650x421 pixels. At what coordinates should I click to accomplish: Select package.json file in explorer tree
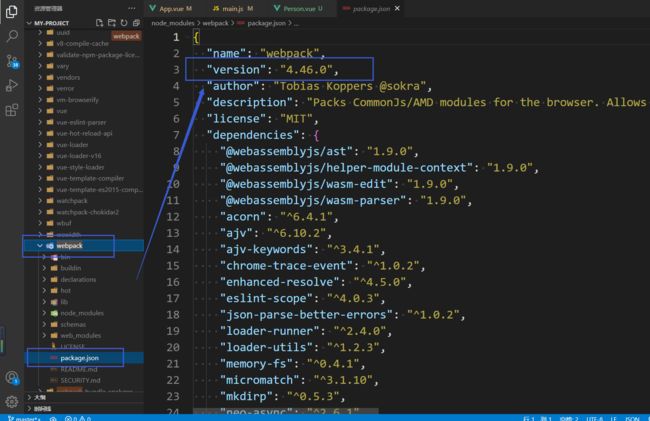81,357
